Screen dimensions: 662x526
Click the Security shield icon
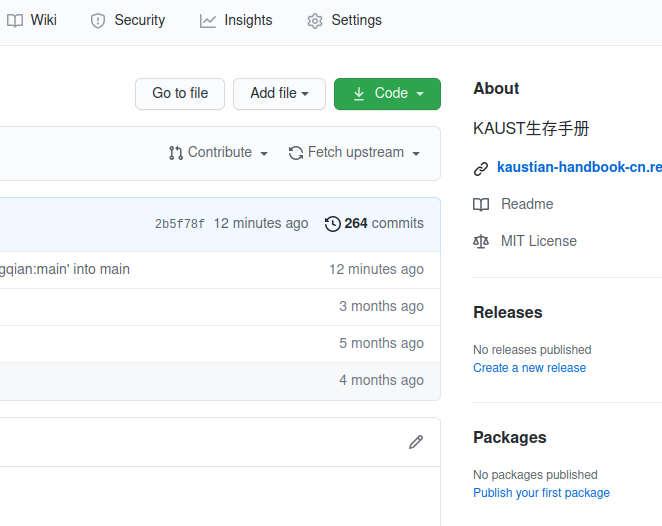point(98,20)
